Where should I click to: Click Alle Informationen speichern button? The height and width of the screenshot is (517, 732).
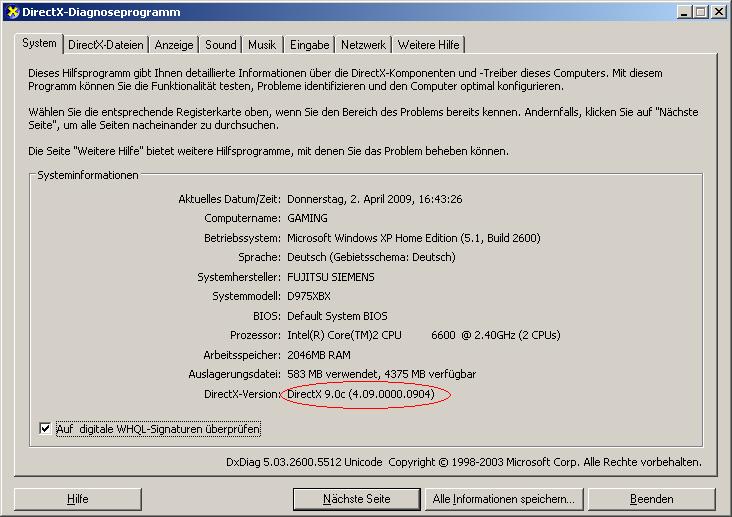(503, 499)
